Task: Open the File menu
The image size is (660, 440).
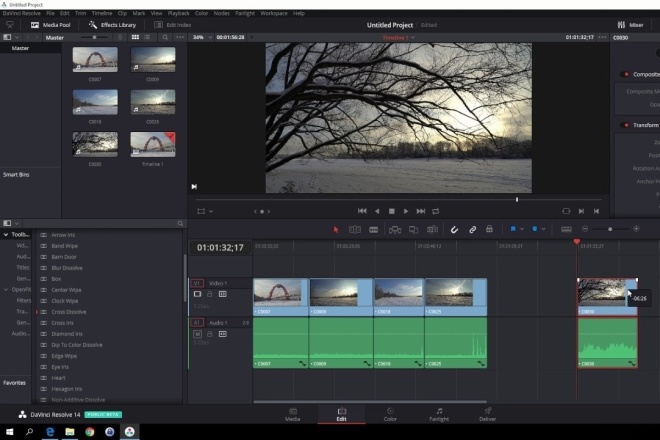Action: coord(50,13)
